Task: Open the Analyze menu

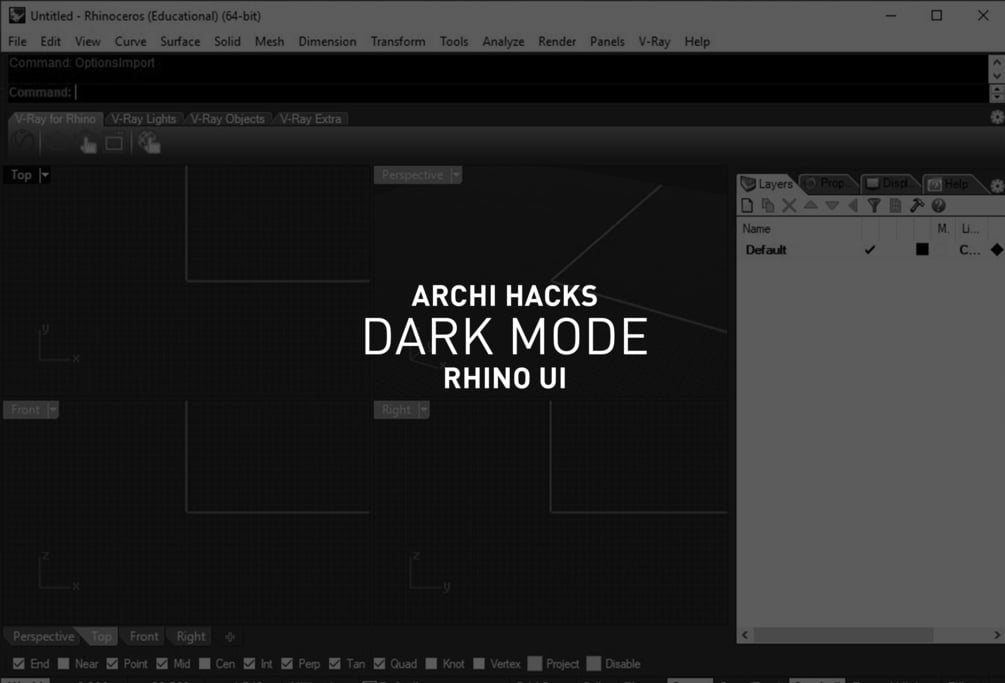Action: pyautogui.click(x=503, y=42)
